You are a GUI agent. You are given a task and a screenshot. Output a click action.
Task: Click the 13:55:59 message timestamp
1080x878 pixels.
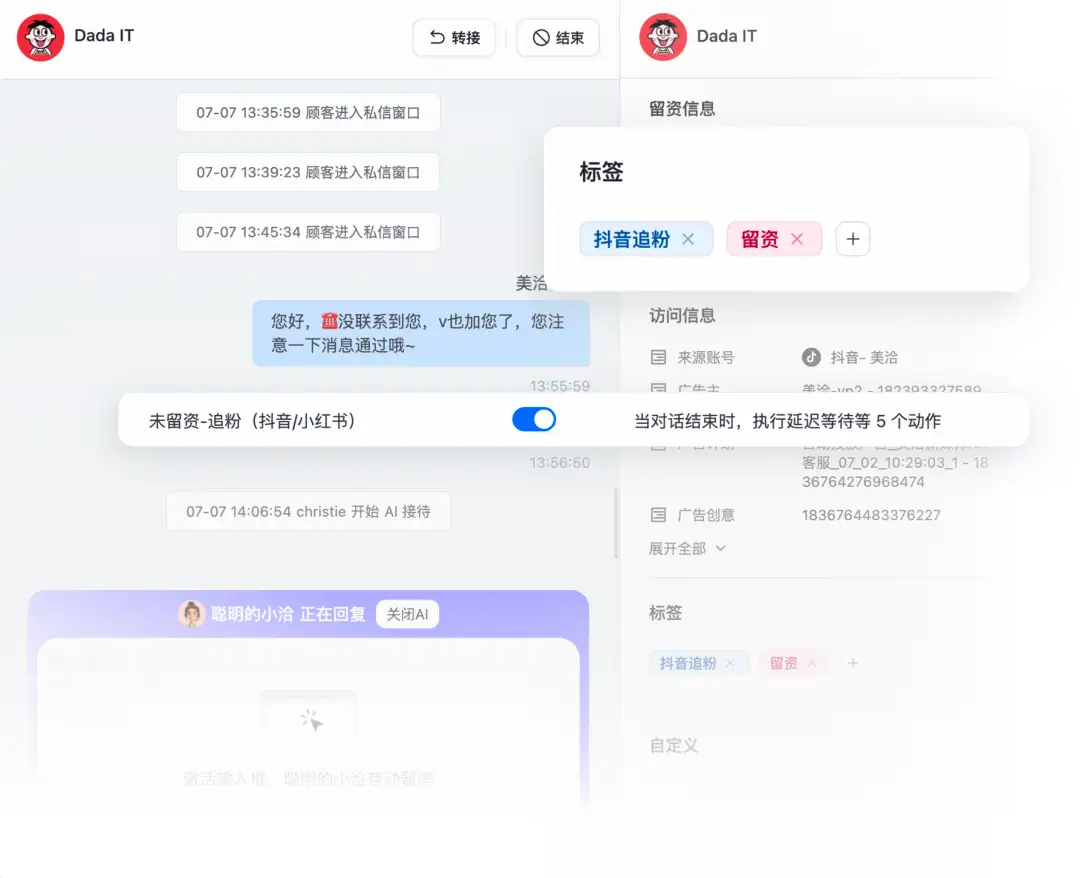559,386
